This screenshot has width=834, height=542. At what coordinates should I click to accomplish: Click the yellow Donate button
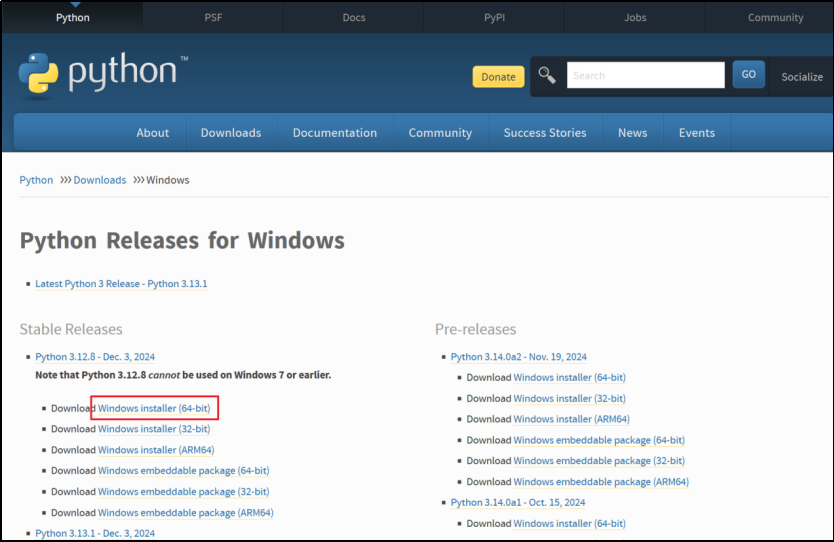coord(498,77)
